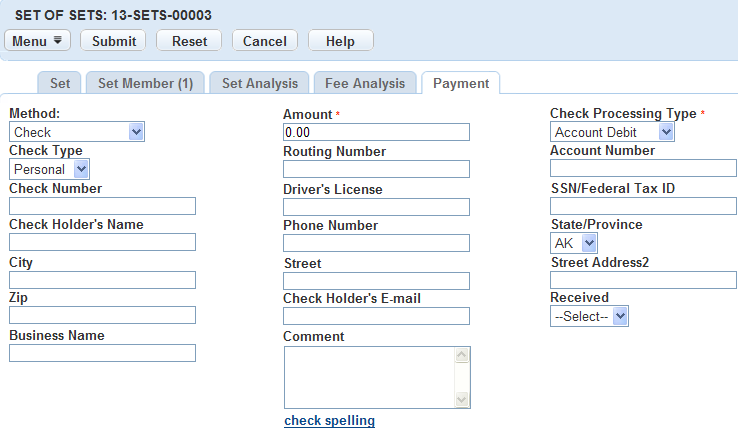Viewport: 738px width, 431px height.
Task: Open the Check Processing Type dropdown
Action: (613, 132)
